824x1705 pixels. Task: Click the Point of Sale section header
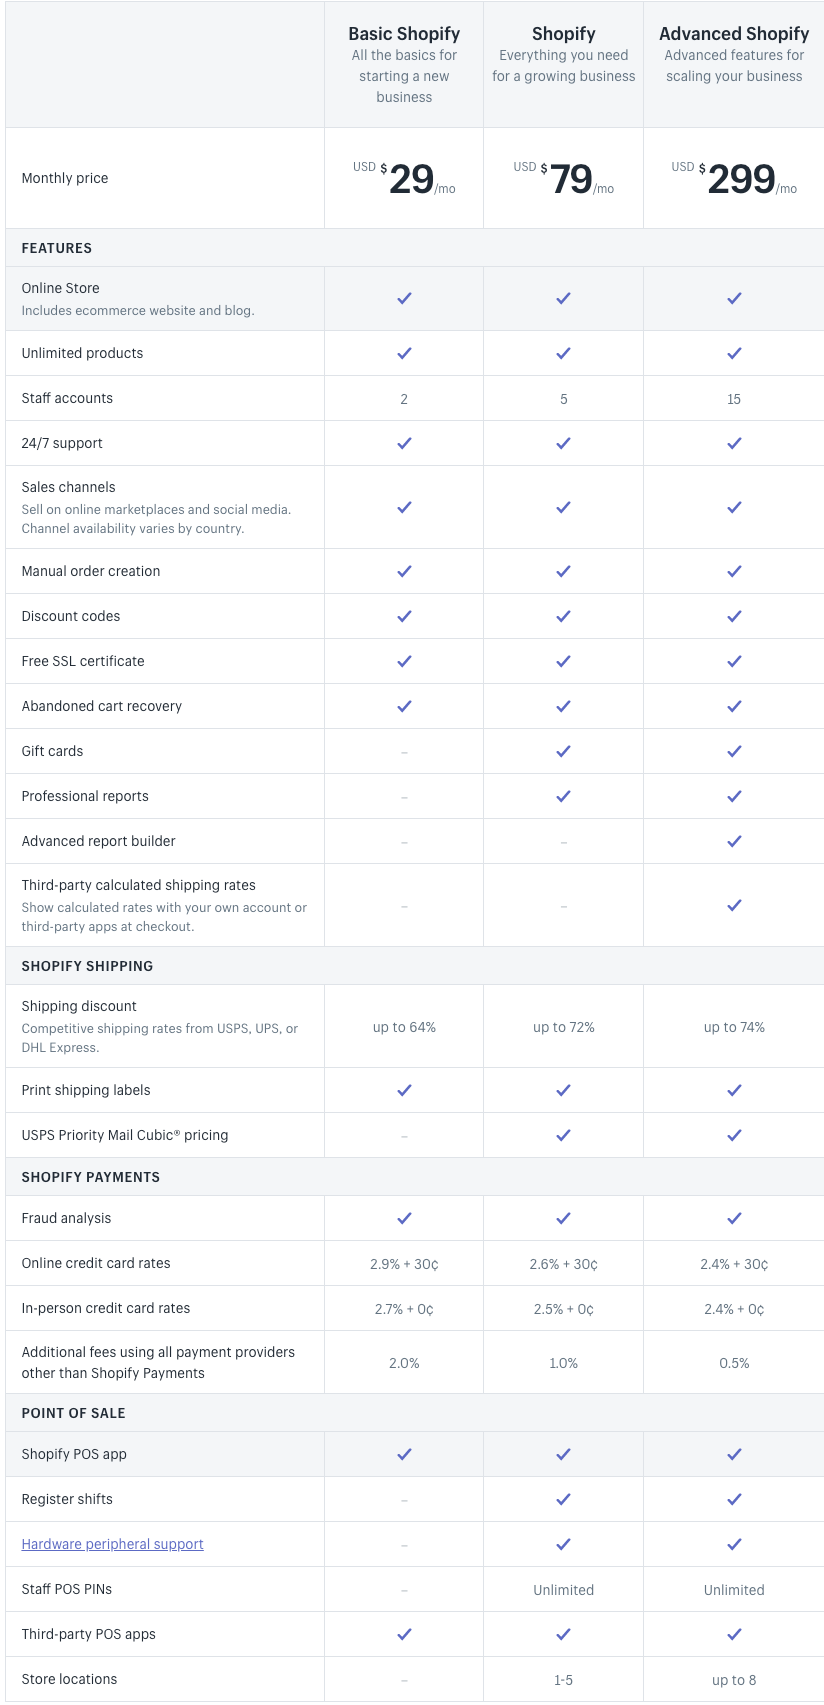point(74,1413)
